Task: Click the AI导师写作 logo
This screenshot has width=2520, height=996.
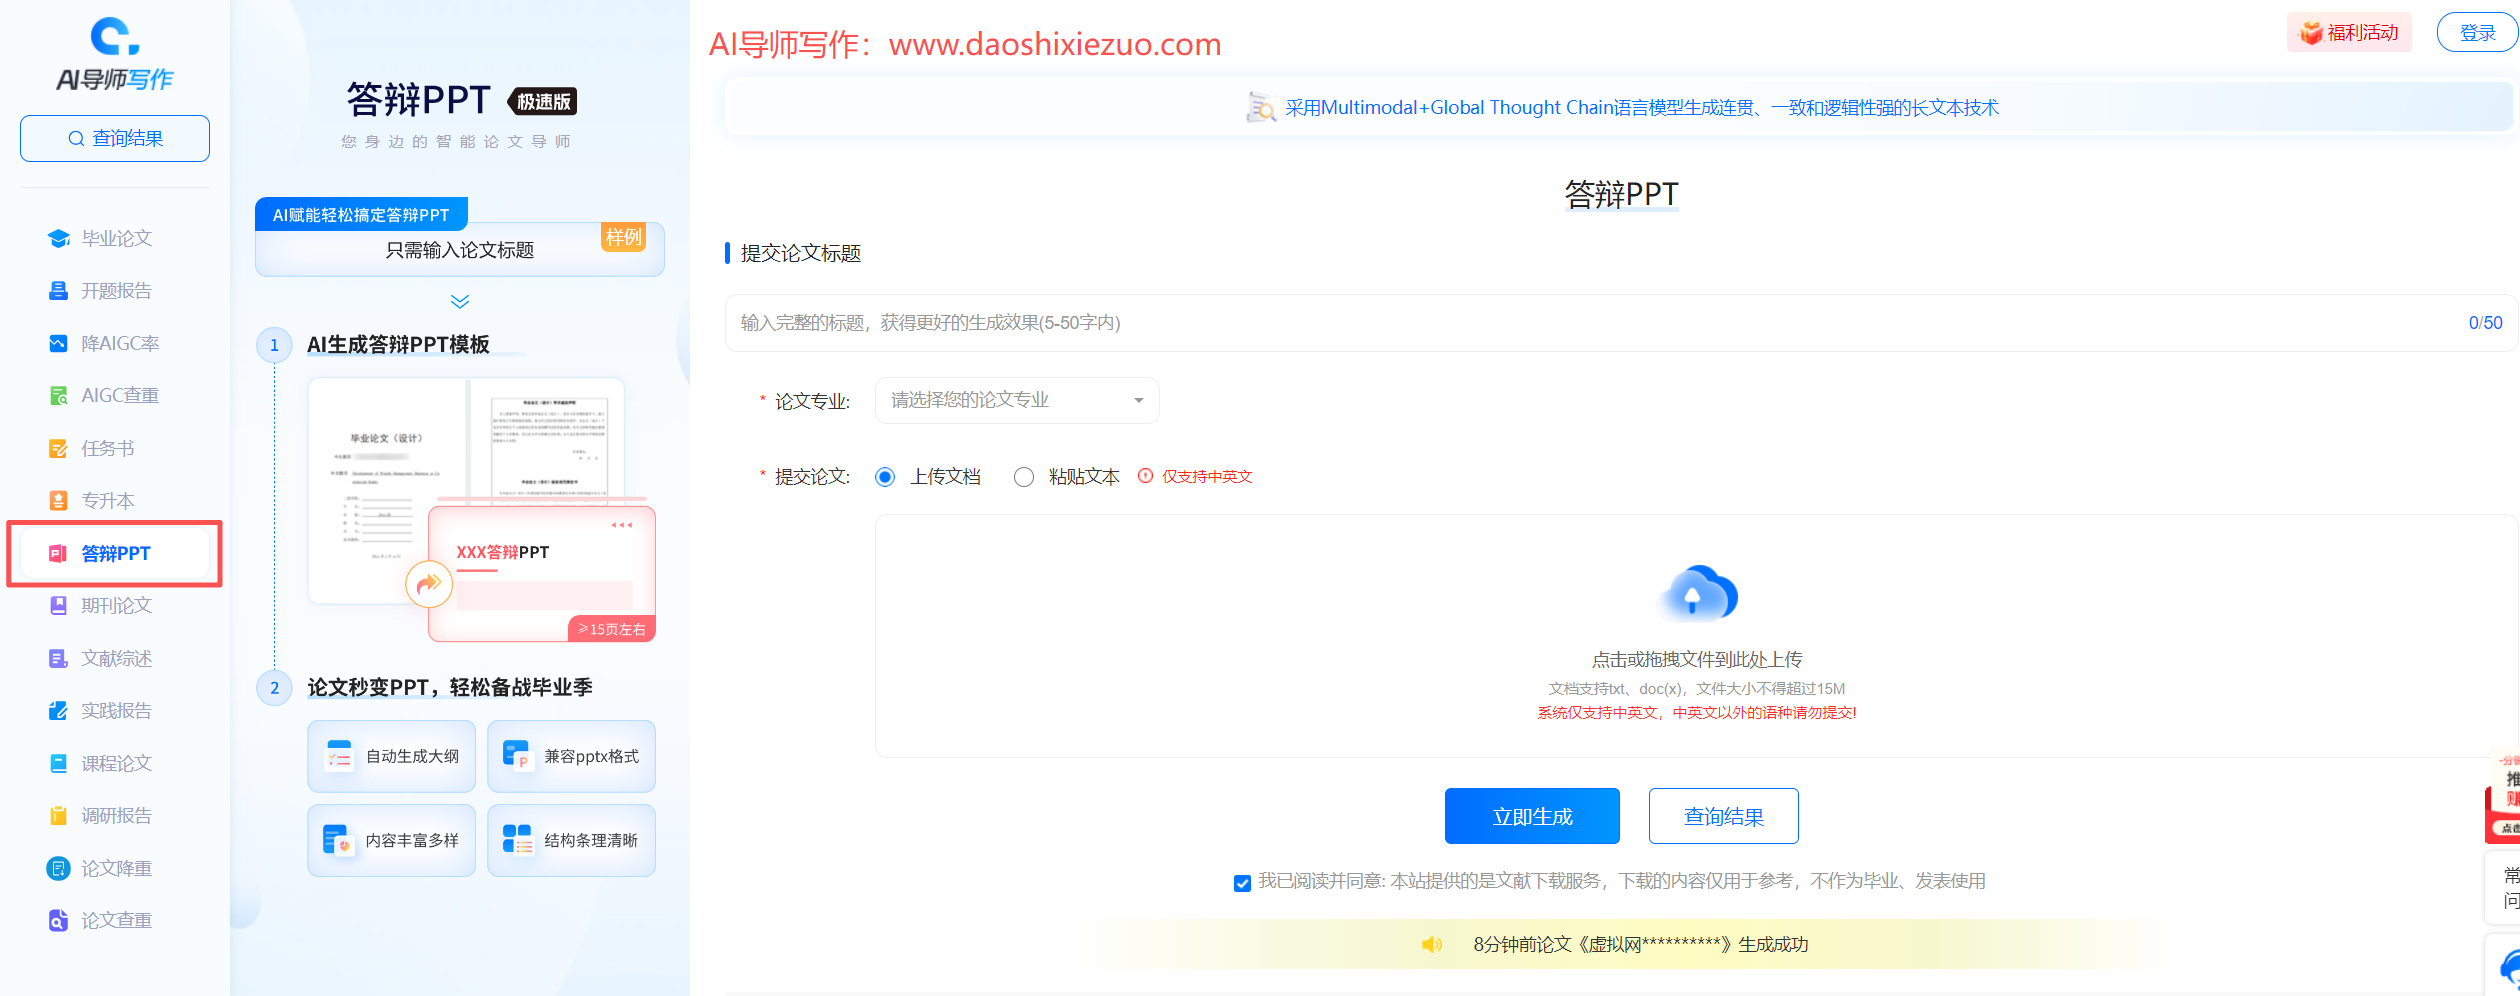Action: pyautogui.click(x=115, y=55)
